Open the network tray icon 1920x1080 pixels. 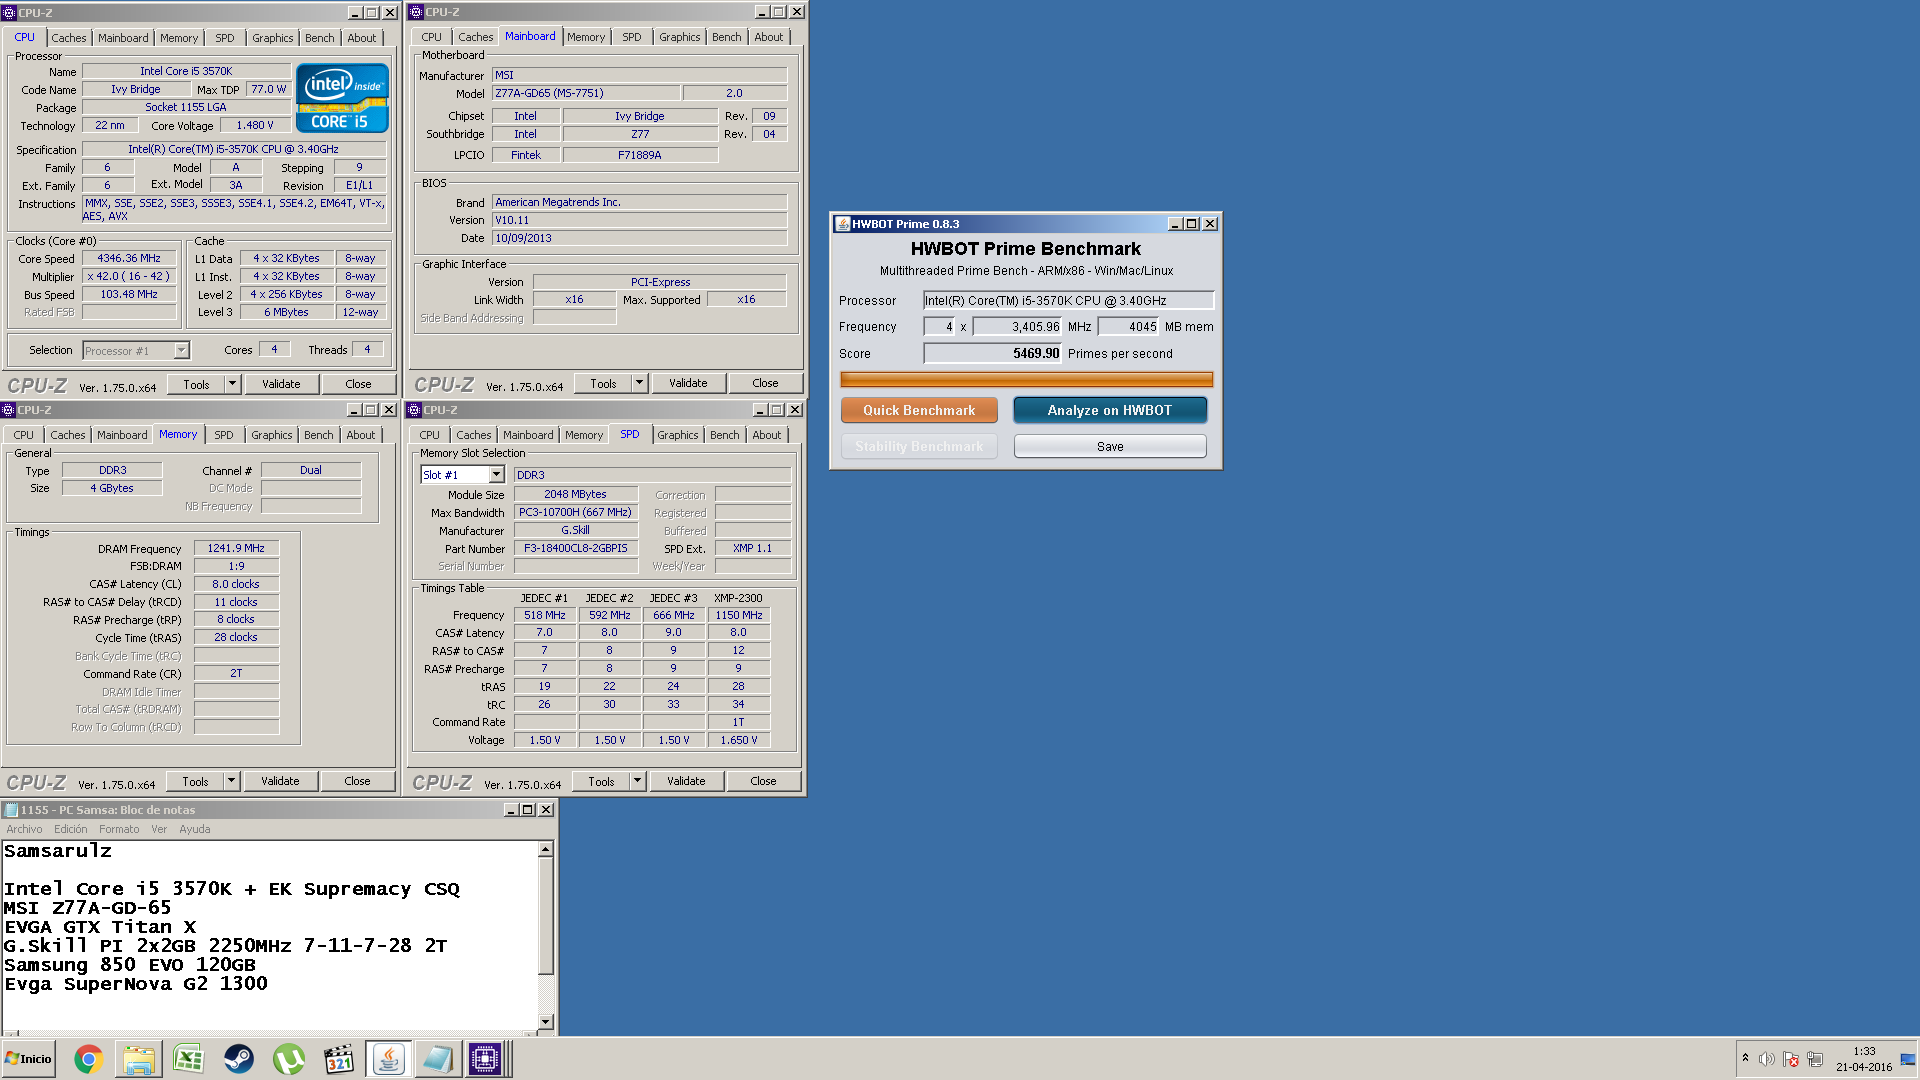click(x=1815, y=1059)
